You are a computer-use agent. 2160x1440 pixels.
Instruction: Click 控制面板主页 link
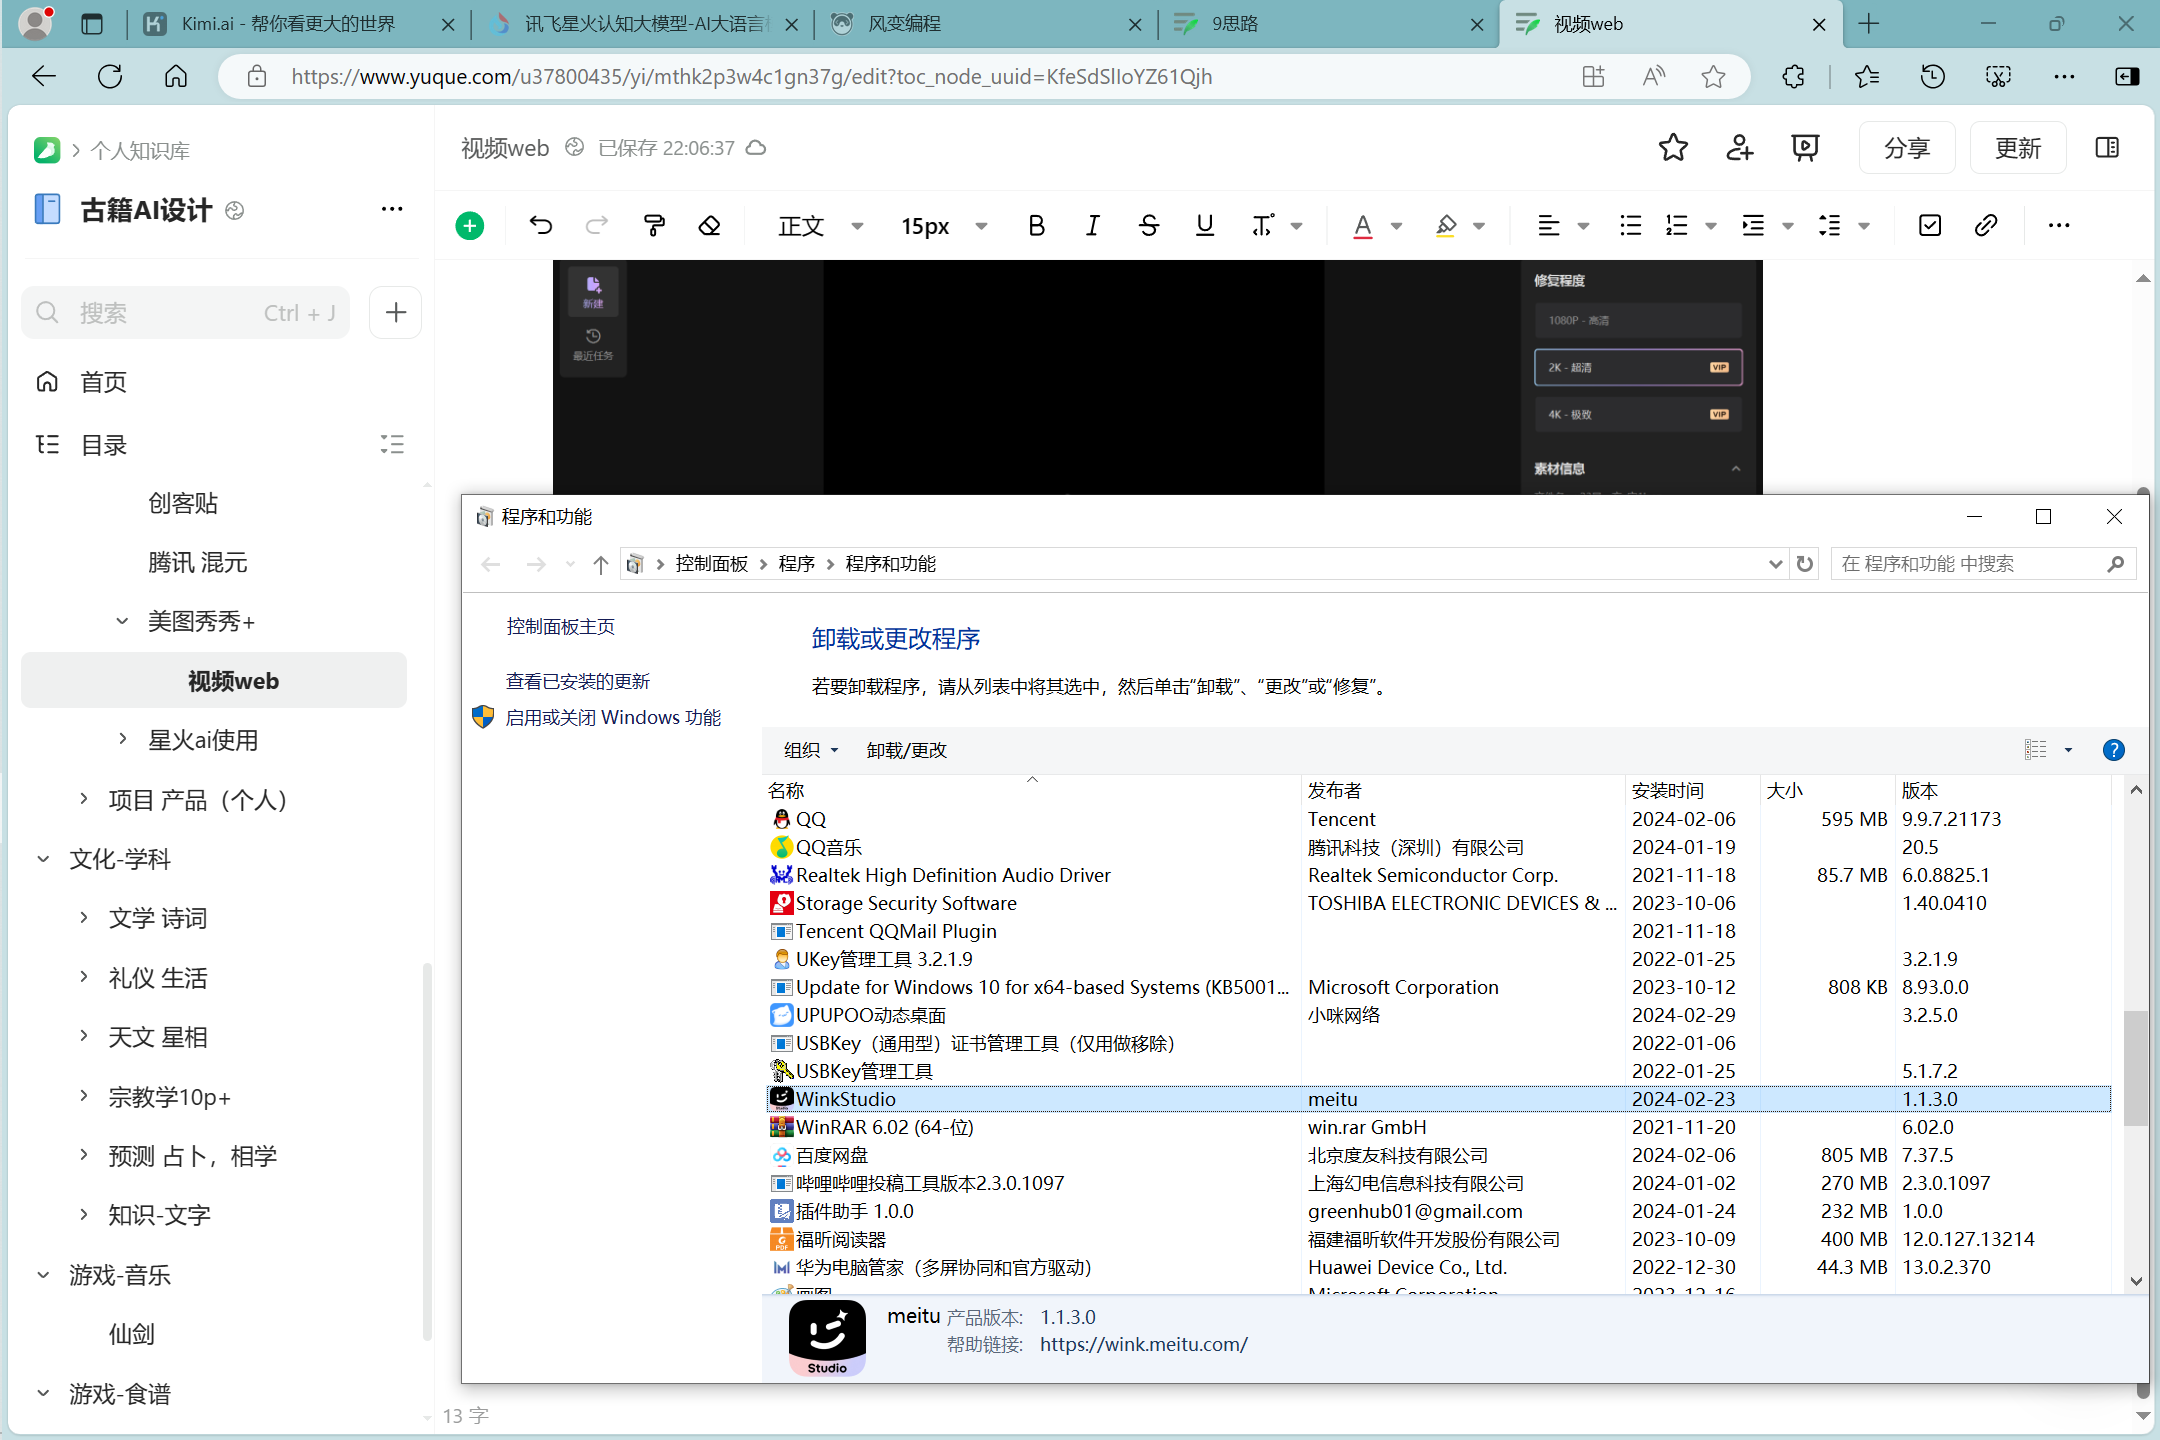click(x=560, y=627)
